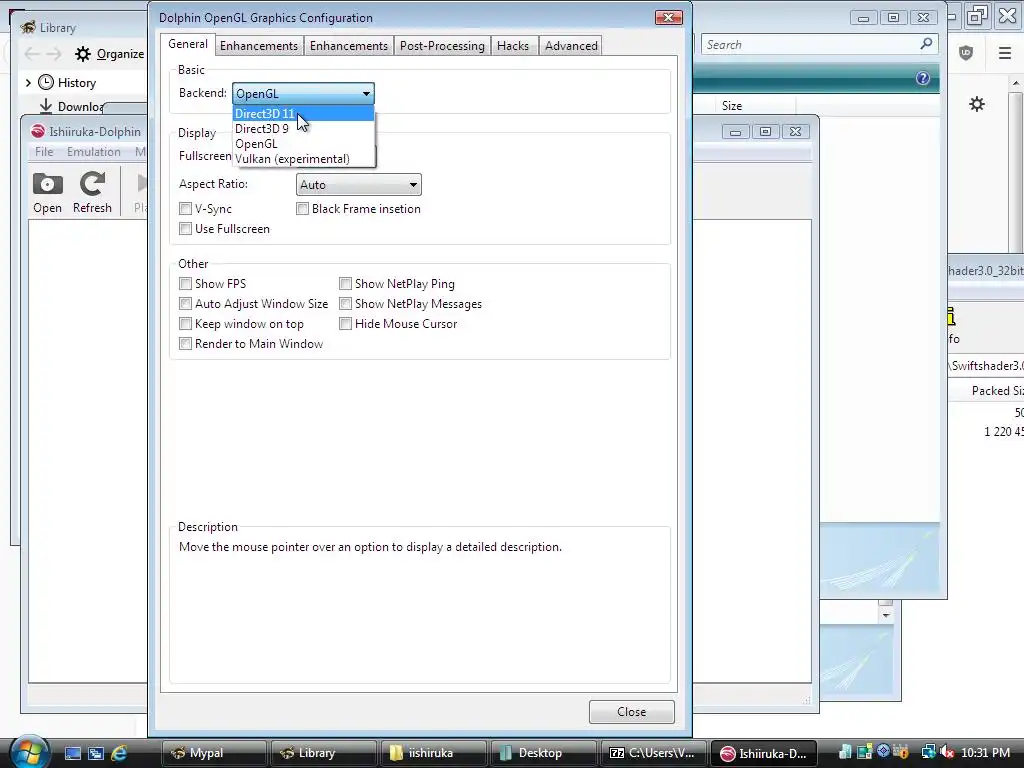The width and height of the screenshot is (1024, 768).
Task: Click Switch between windows quick launch icon
Action: (x=96, y=753)
